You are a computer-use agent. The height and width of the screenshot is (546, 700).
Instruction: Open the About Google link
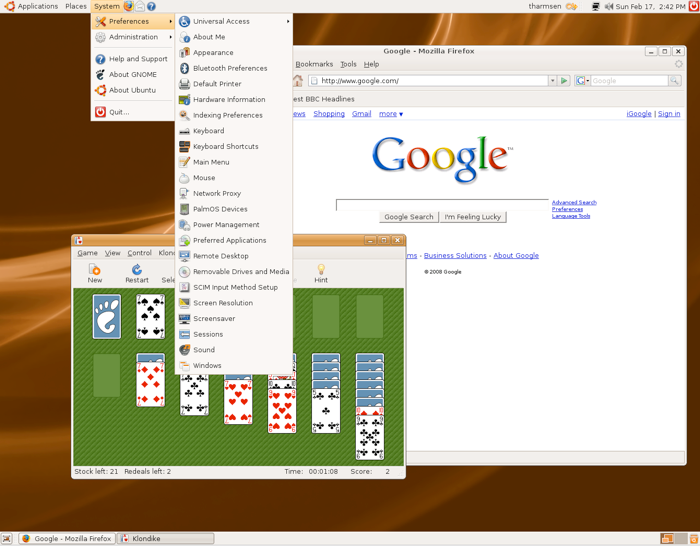pos(516,255)
